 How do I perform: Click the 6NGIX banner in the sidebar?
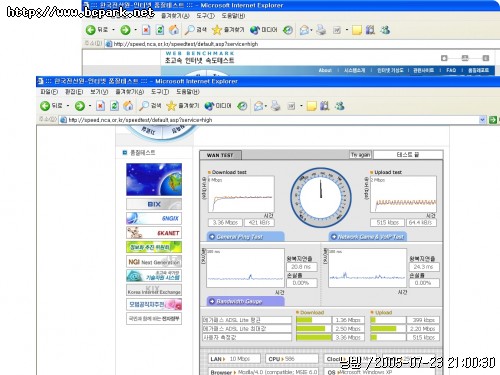pyautogui.click(x=154, y=218)
